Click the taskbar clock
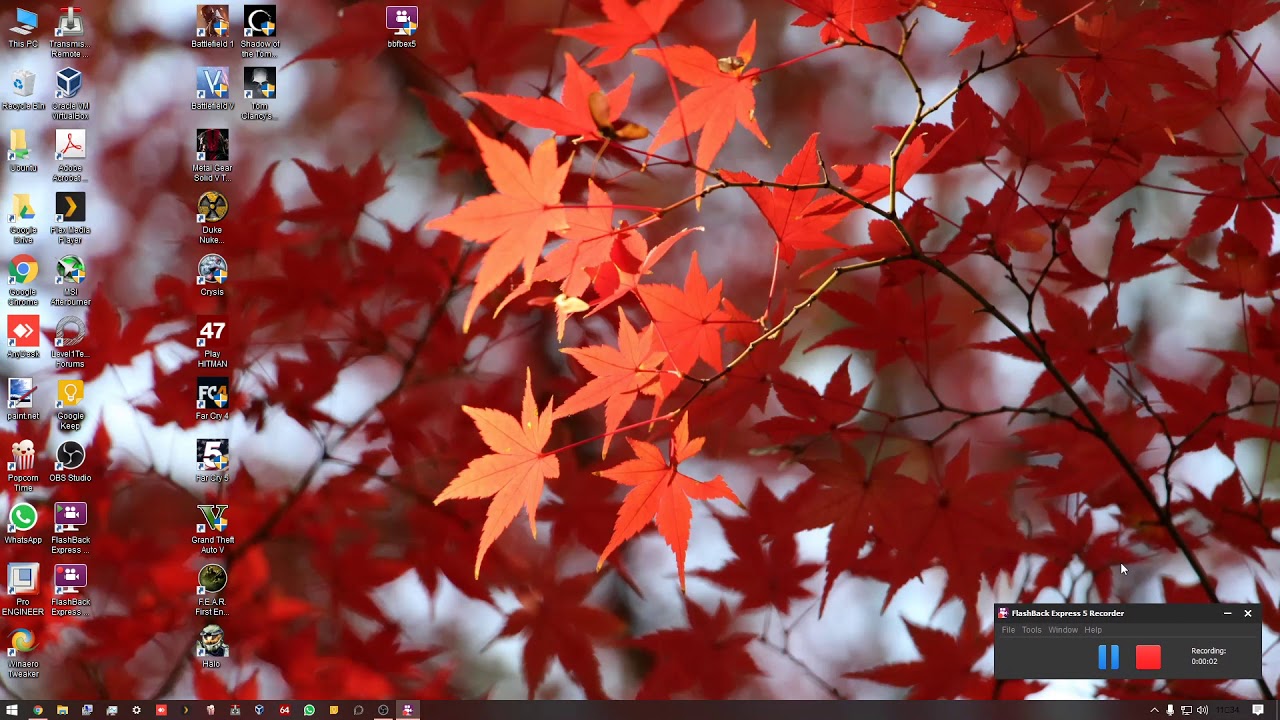This screenshot has height=720, width=1280. click(x=1226, y=710)
